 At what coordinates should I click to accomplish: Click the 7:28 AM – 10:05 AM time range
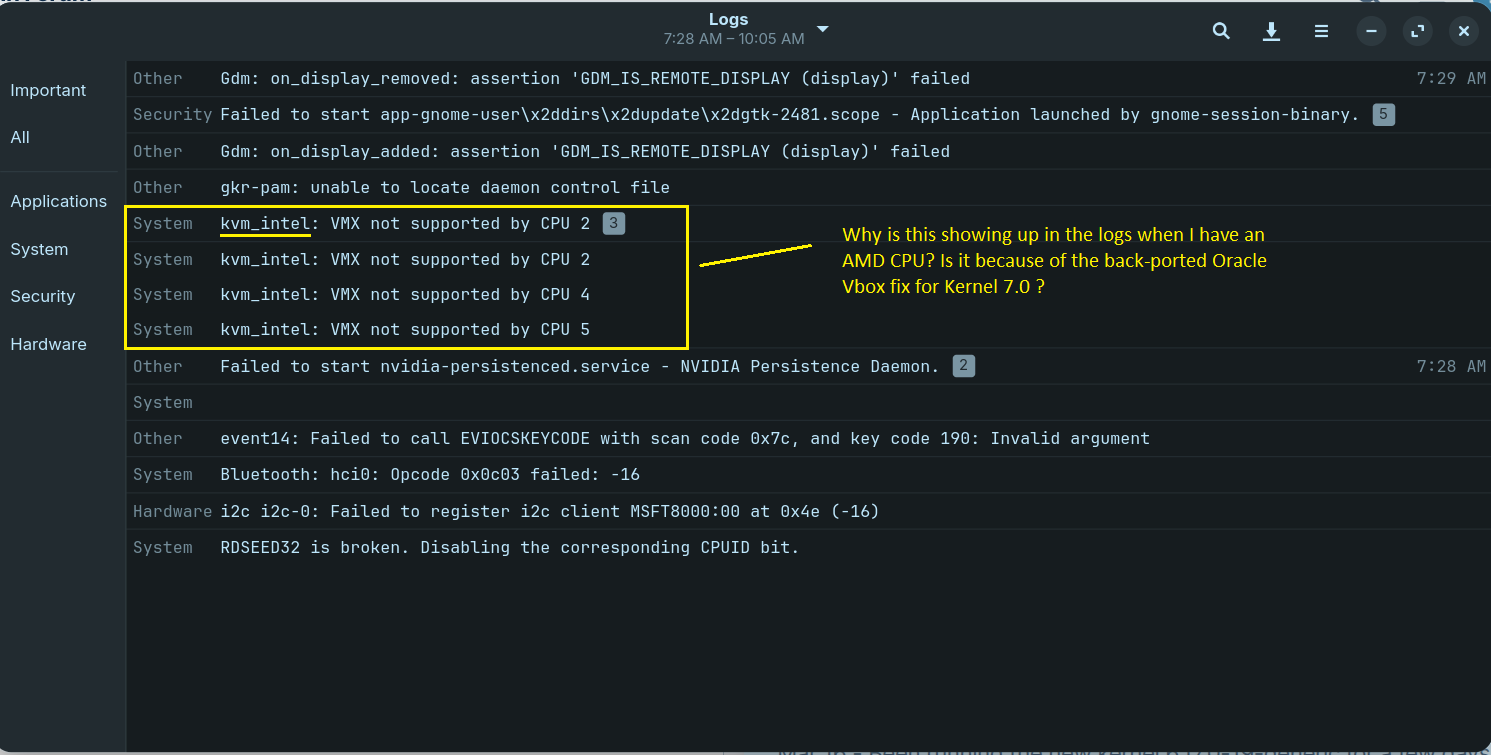[x=733, y=39]
